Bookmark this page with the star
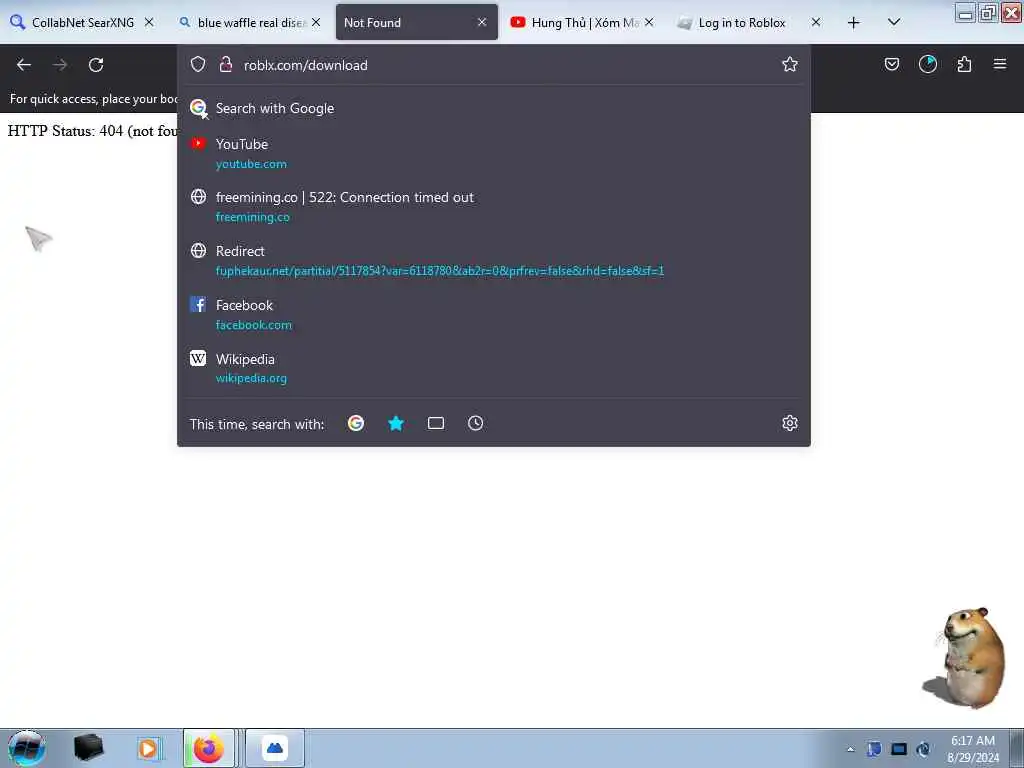1024x768 pixels. [x=790, y=64]
